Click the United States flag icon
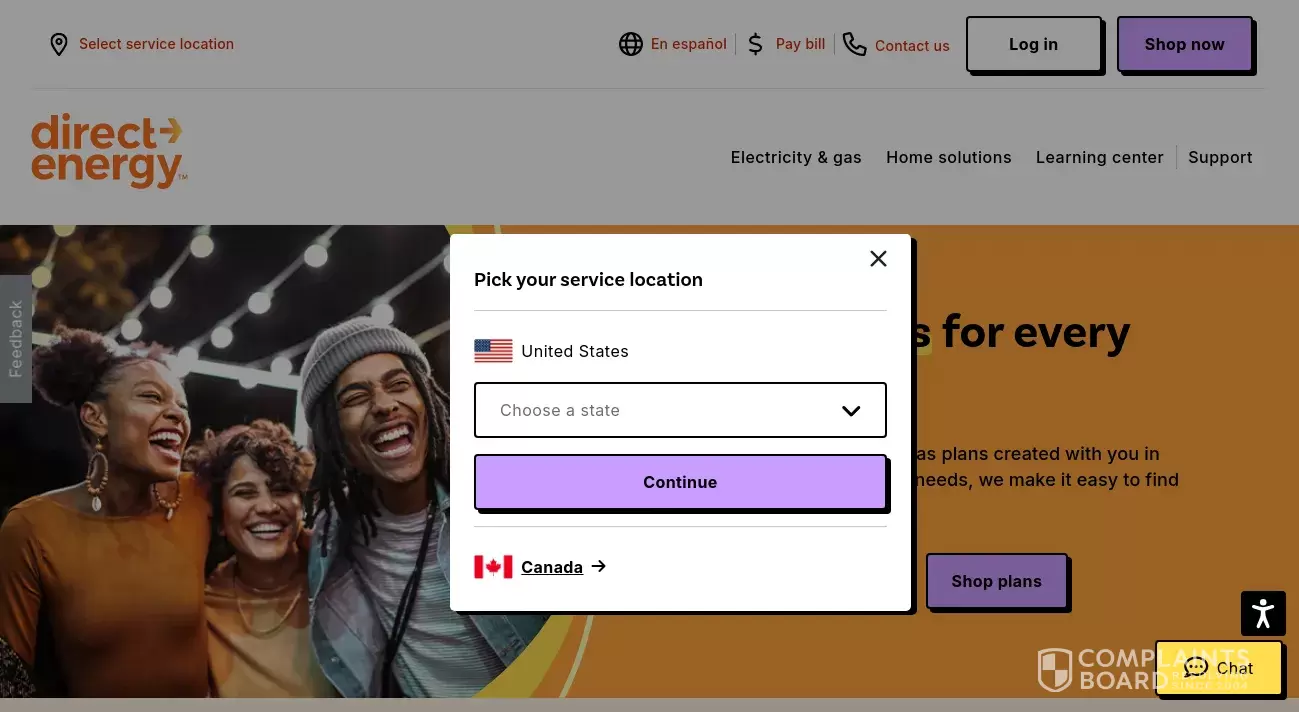 [493, 351]
